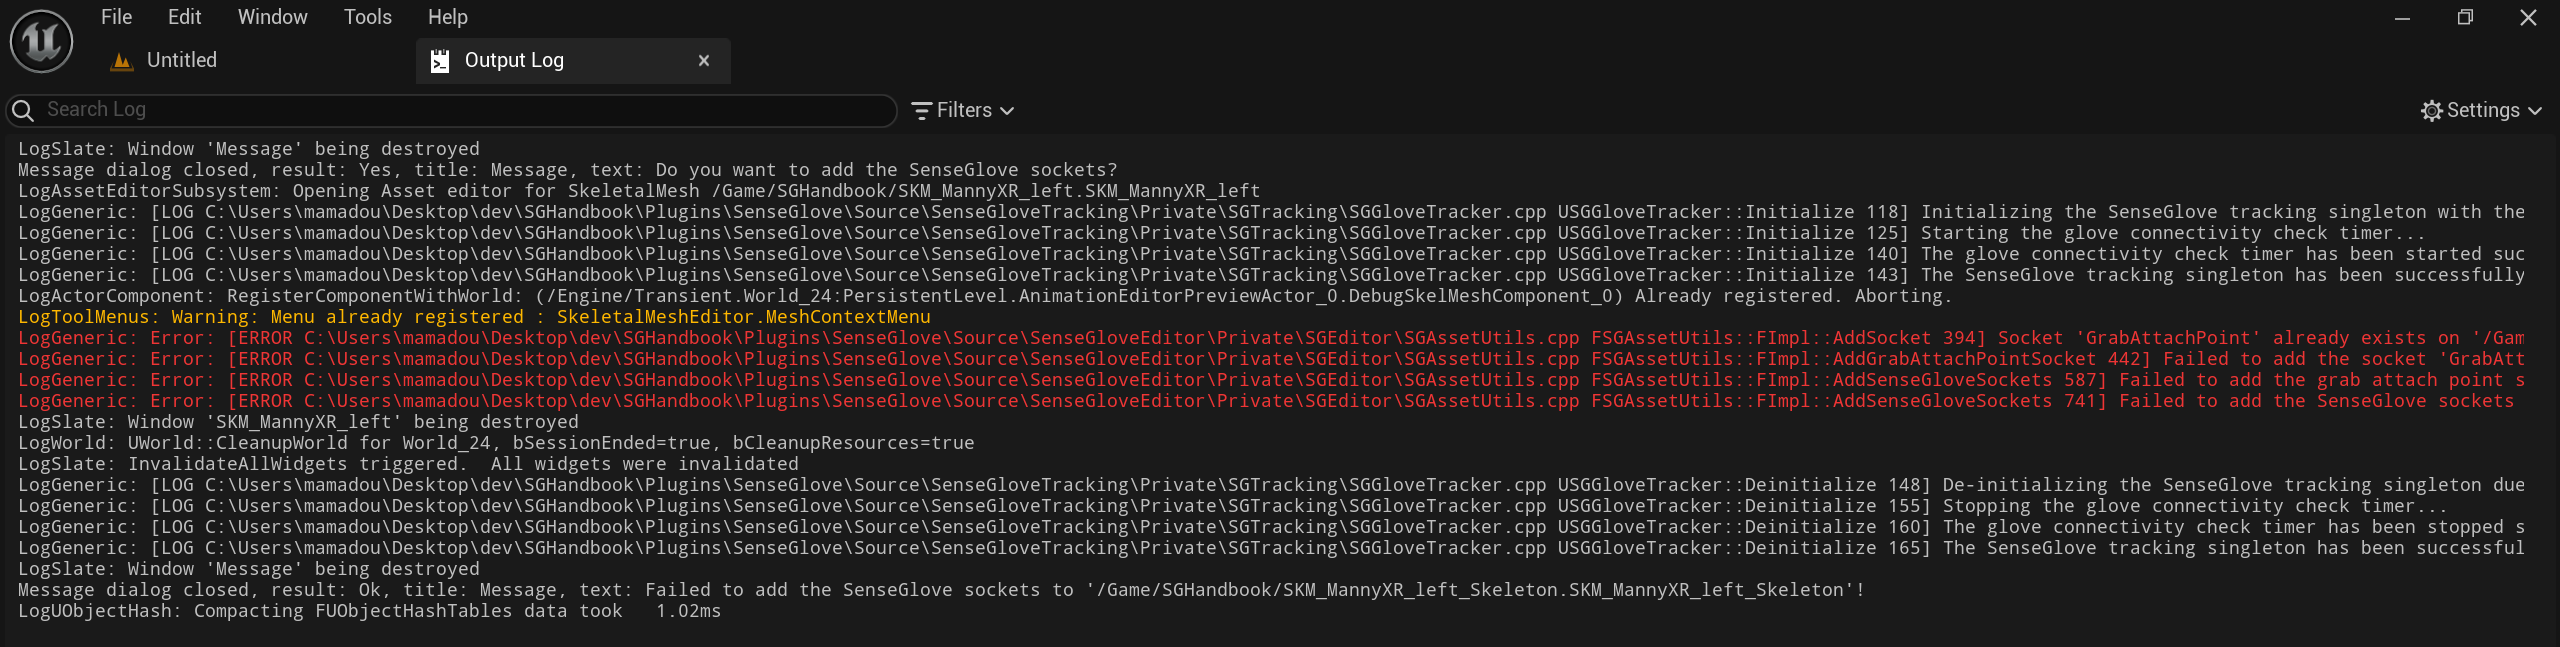The width and height of the screenshot is (2560, 647).
Task: Open the Help menu
Action: click(447, 16)
